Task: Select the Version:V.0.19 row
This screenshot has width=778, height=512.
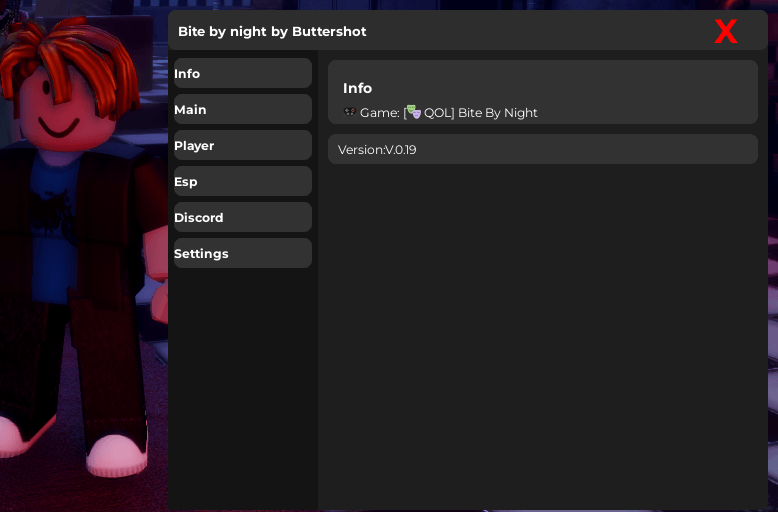Action: (543, 149)
